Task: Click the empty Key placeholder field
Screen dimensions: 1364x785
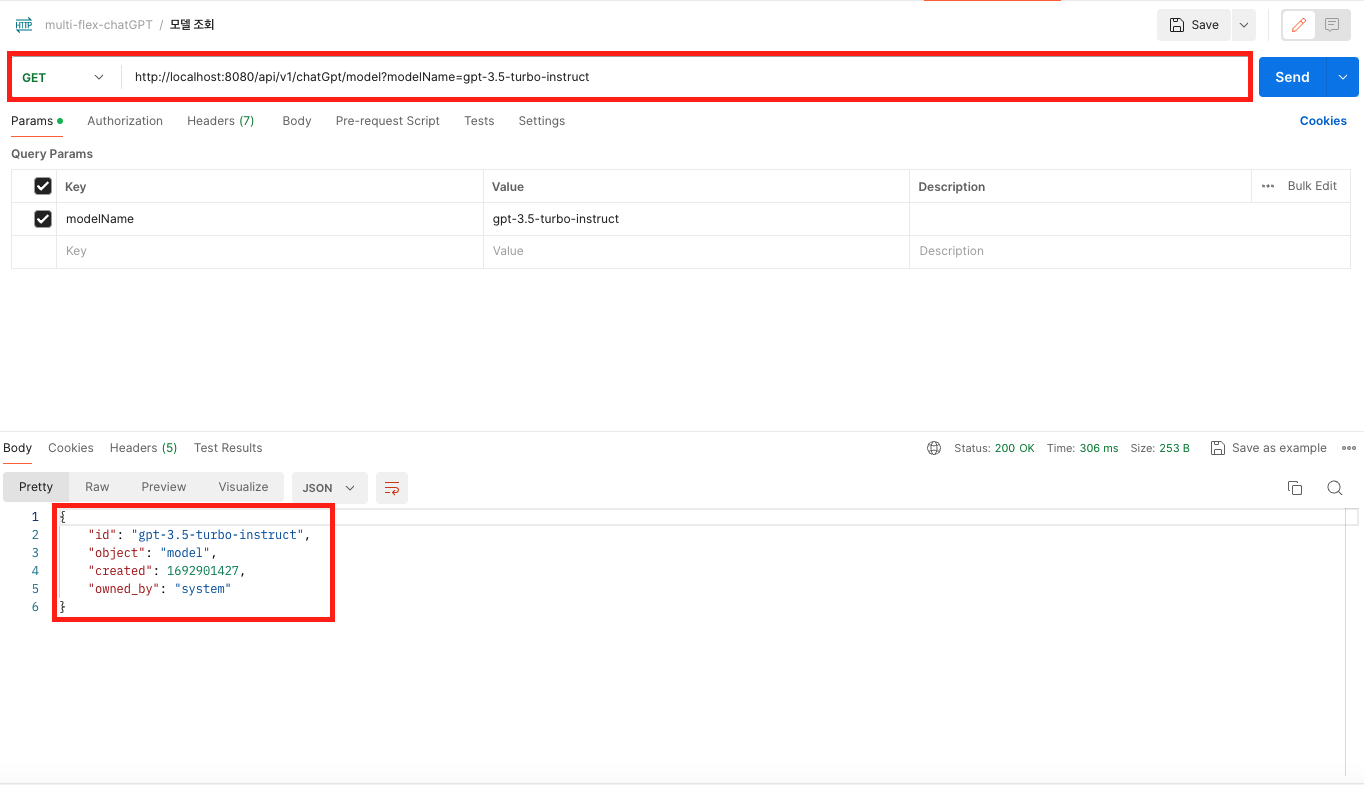Action: click(269, 252)
